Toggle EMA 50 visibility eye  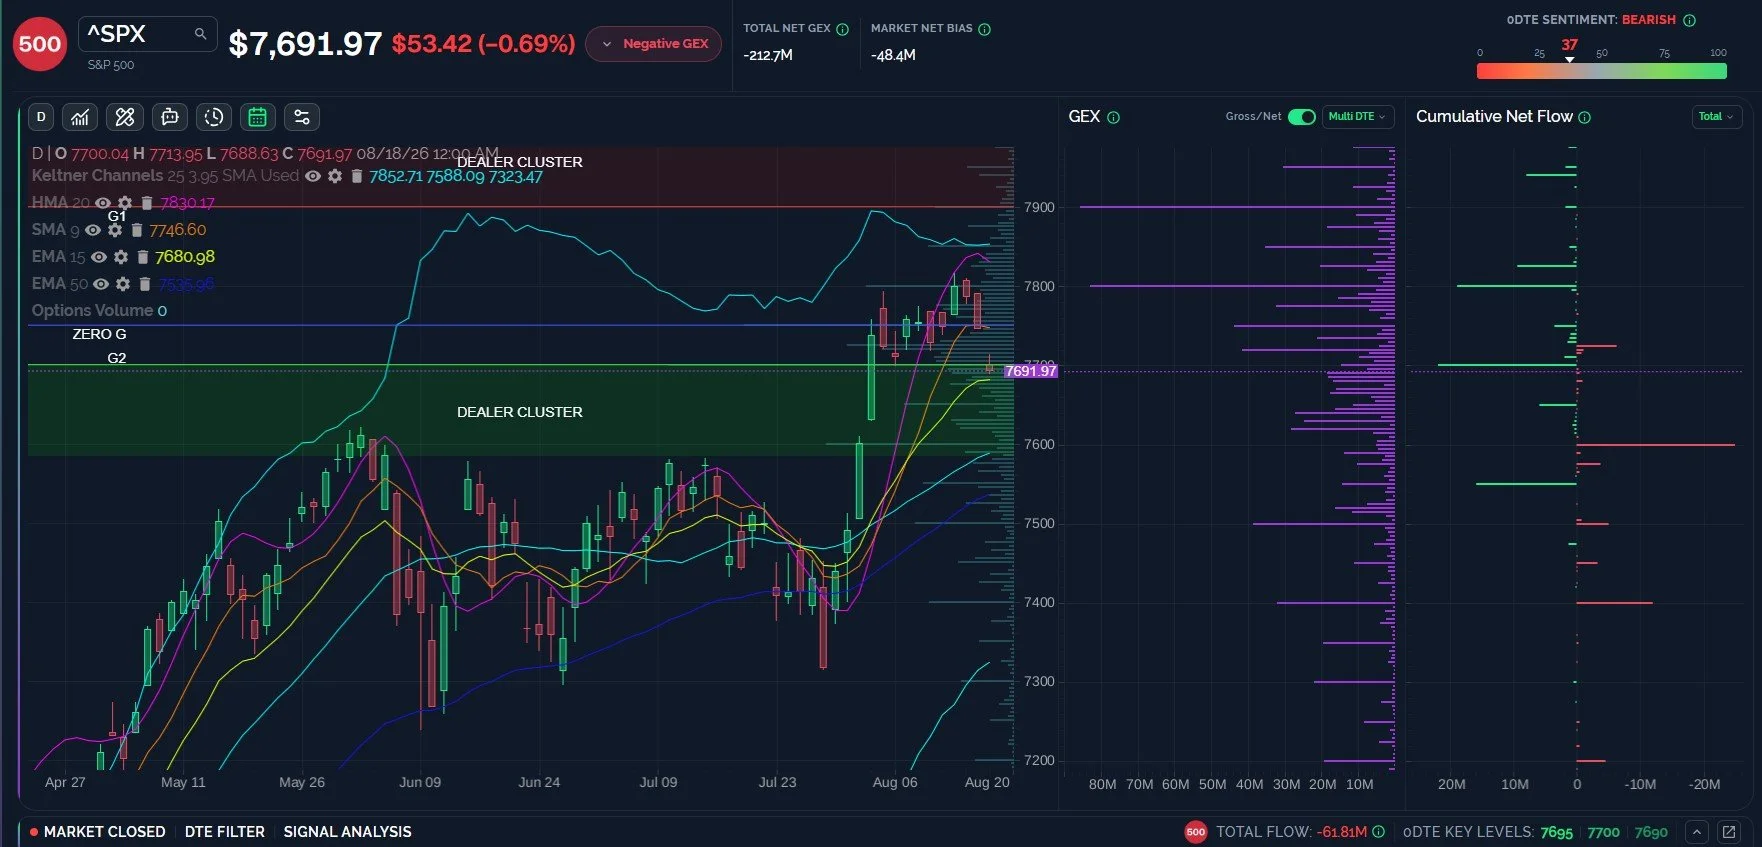point(101,284)
